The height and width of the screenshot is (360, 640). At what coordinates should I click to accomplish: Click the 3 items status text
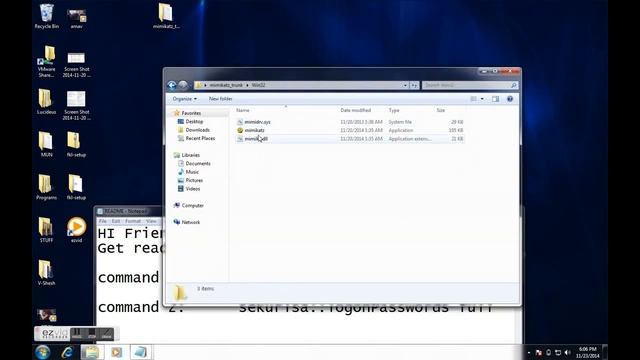click(205, 289)
